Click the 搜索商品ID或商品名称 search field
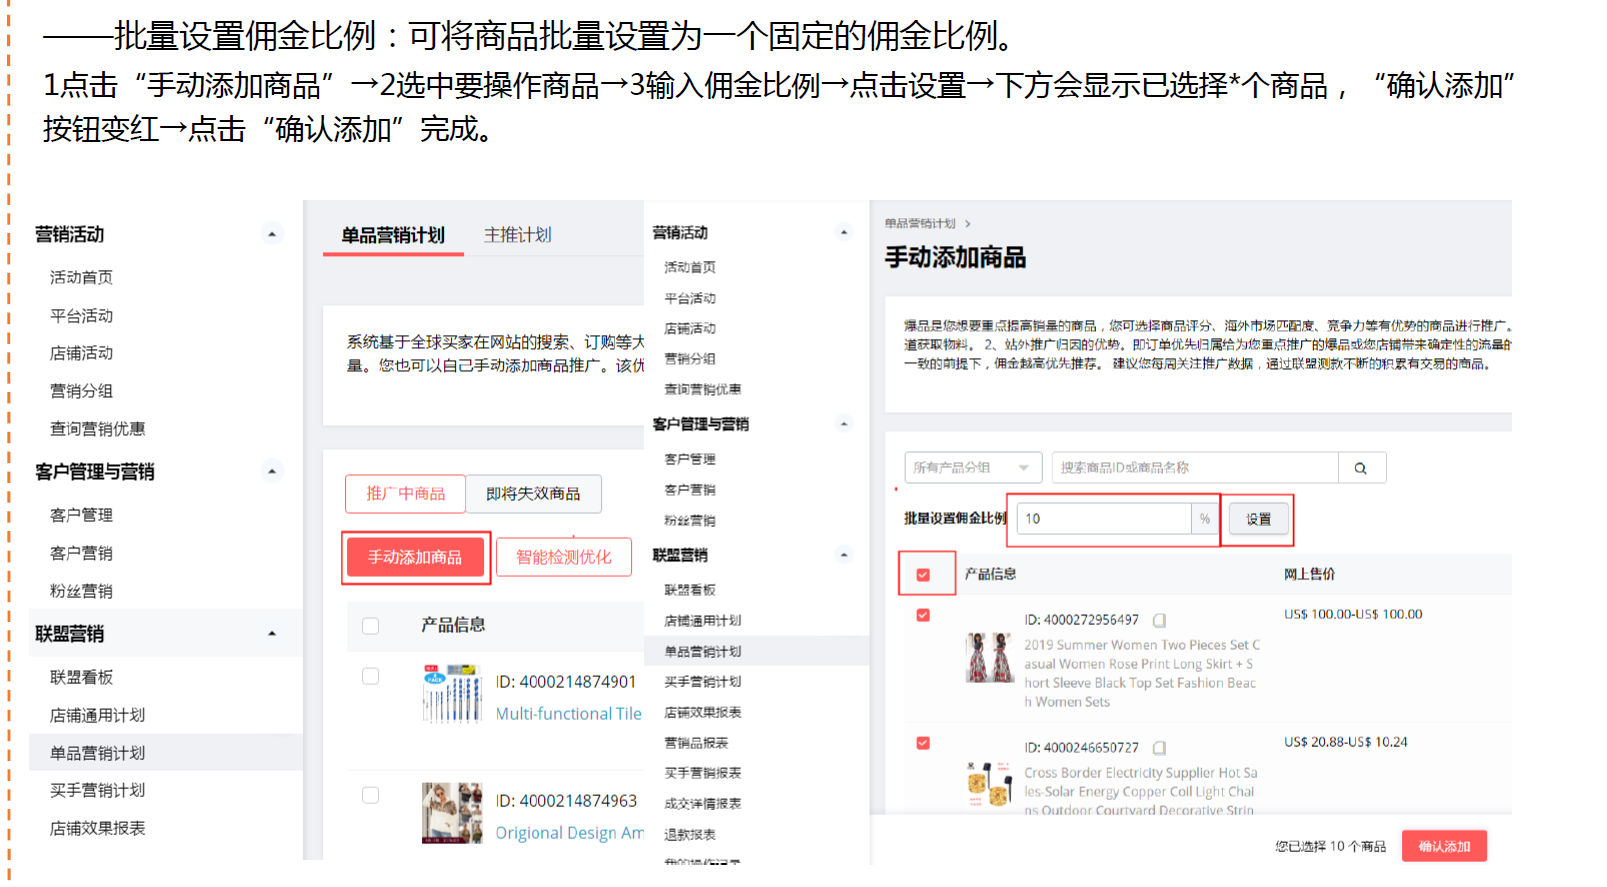 1195,468
